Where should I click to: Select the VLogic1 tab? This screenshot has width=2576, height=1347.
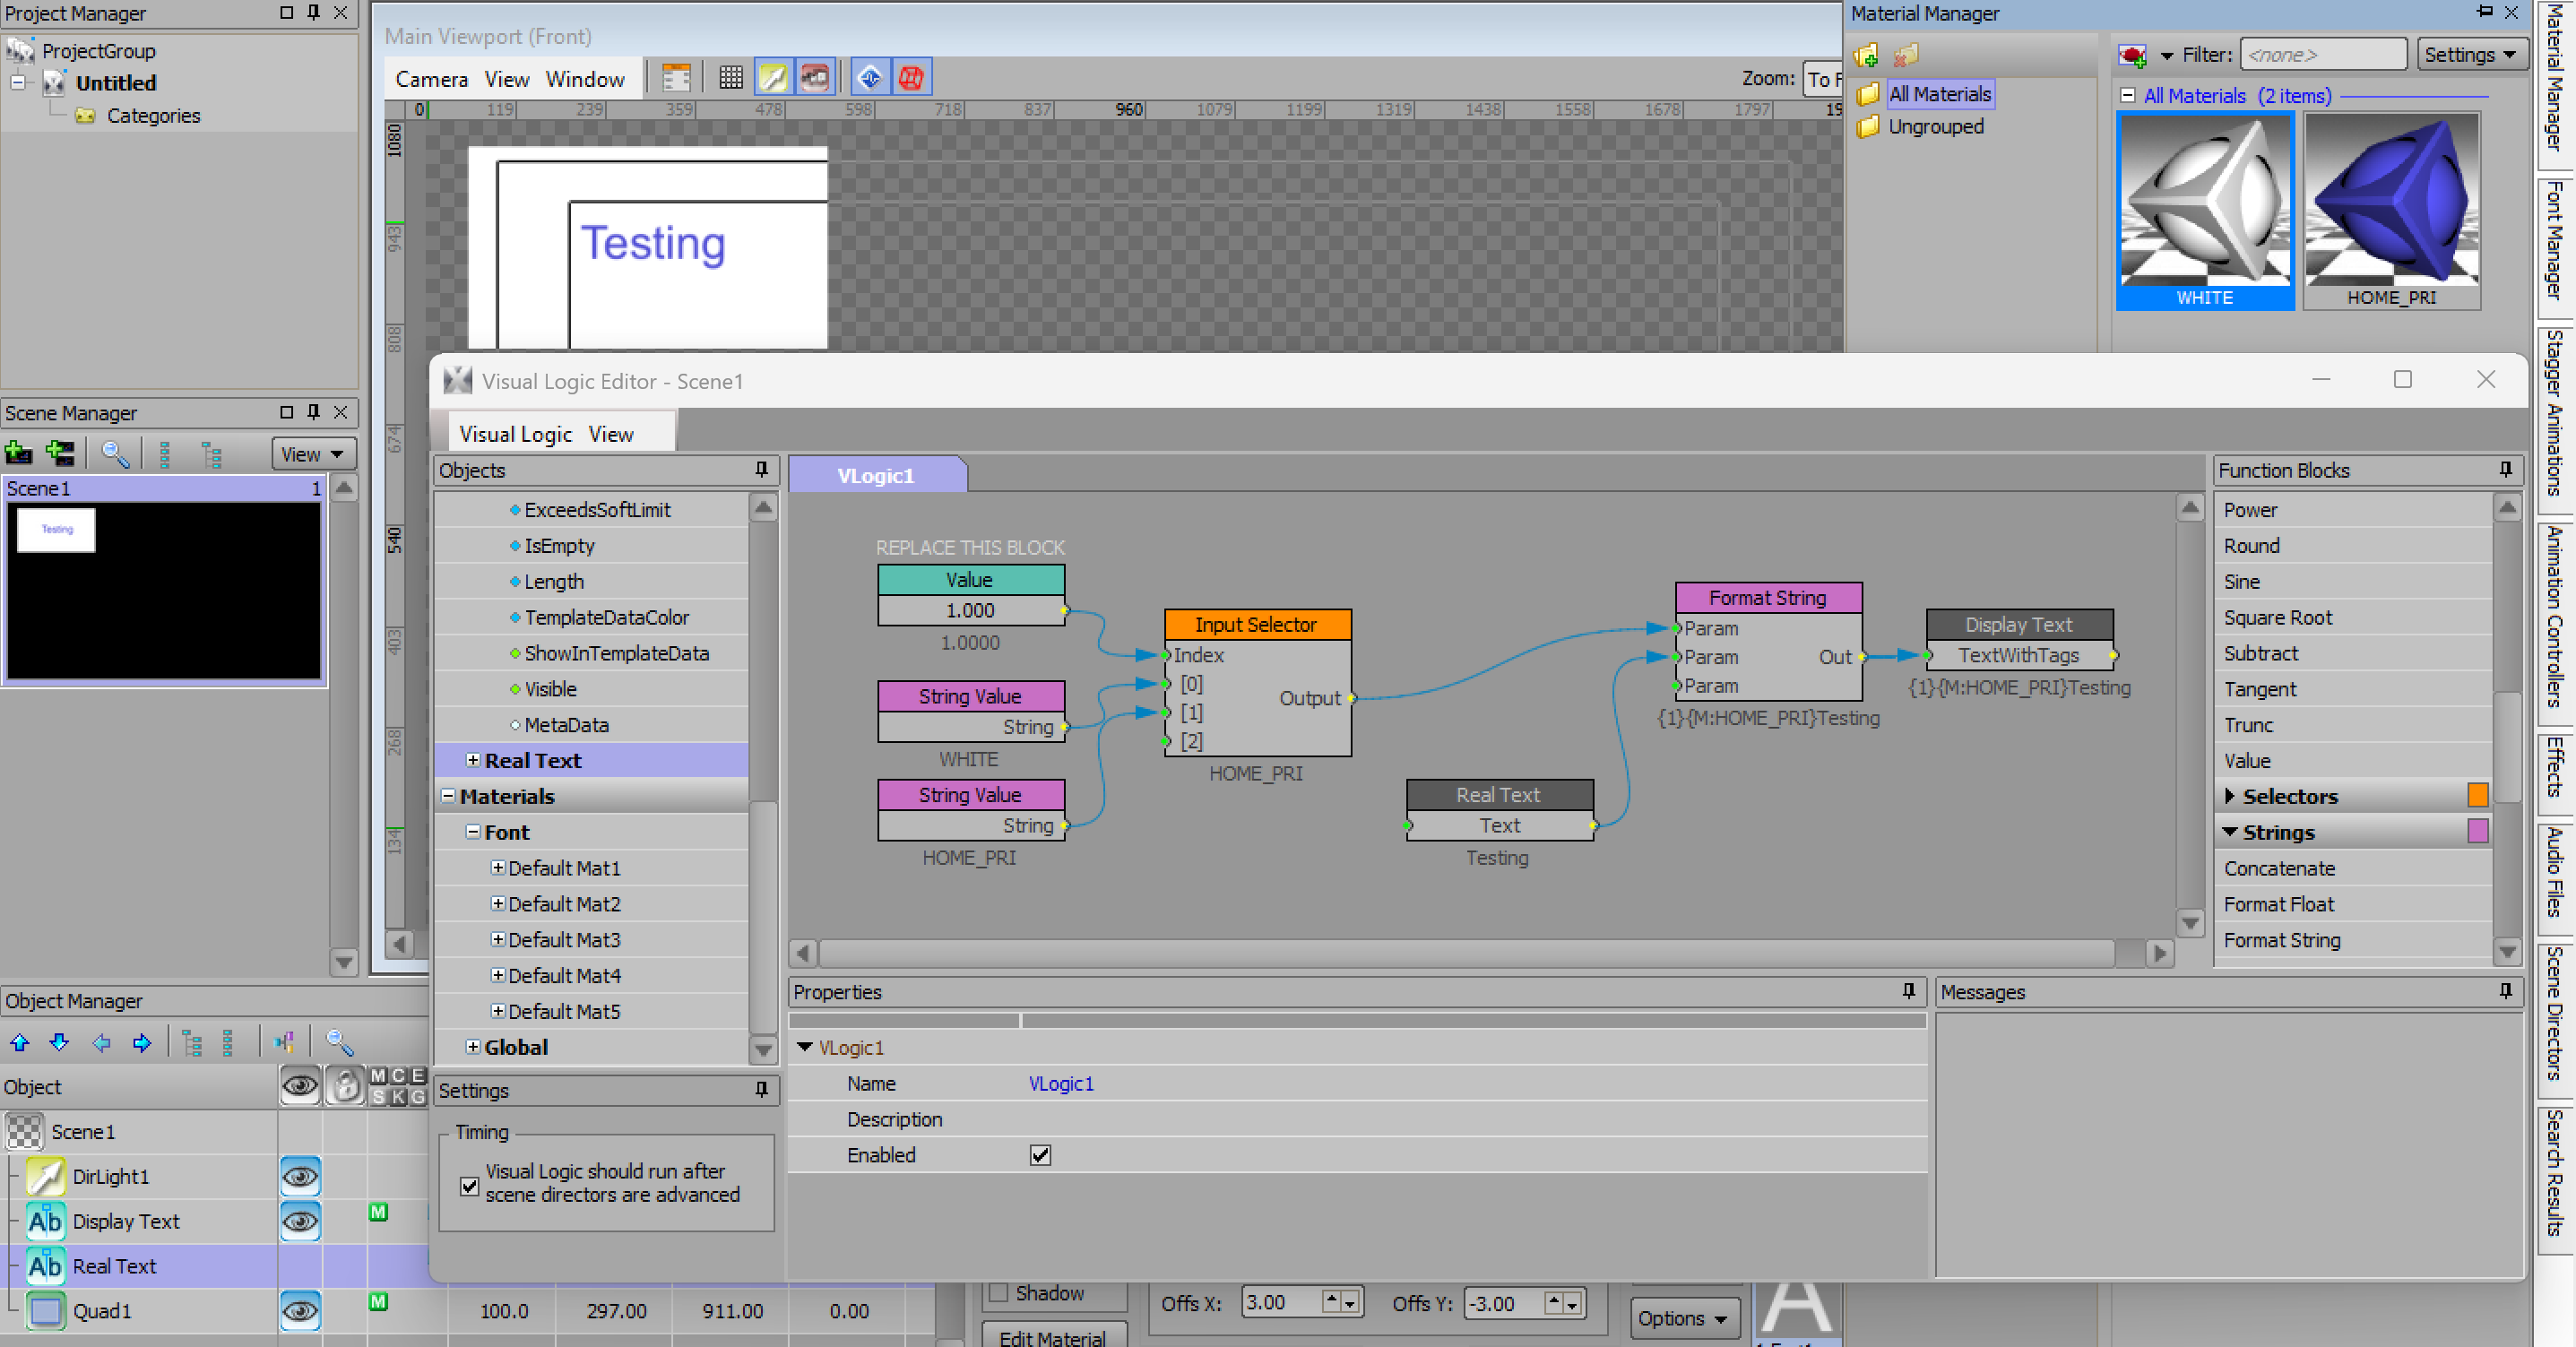[875, 476]
